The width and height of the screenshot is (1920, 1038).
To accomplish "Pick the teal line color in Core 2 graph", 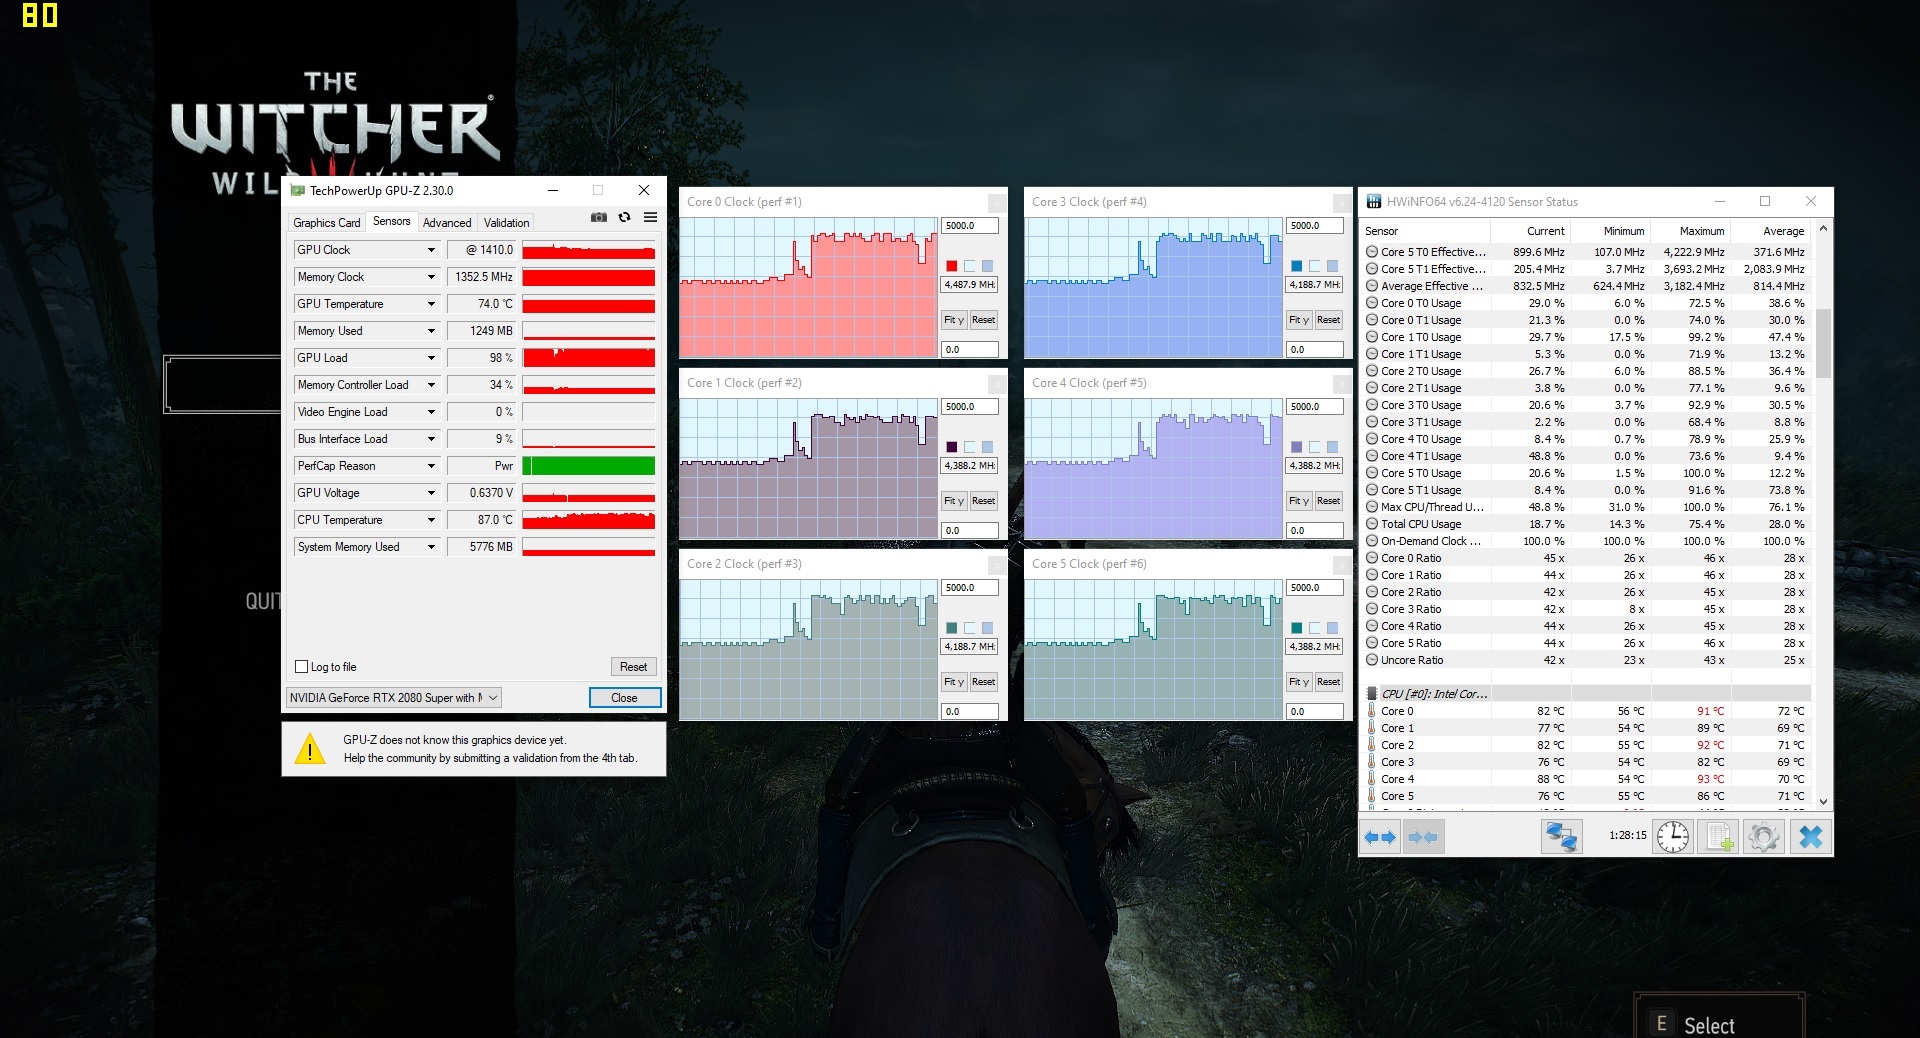I will tap(952, 628).
